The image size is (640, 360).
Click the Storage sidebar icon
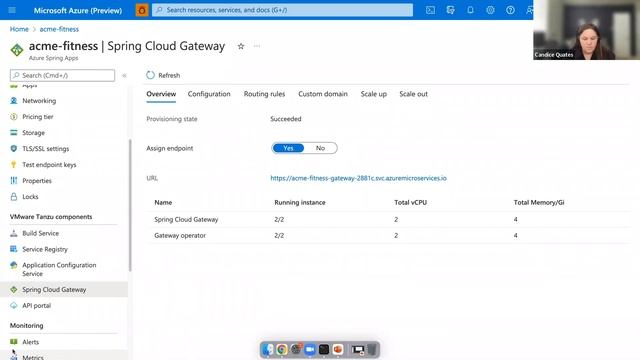[x=13, y=133]
